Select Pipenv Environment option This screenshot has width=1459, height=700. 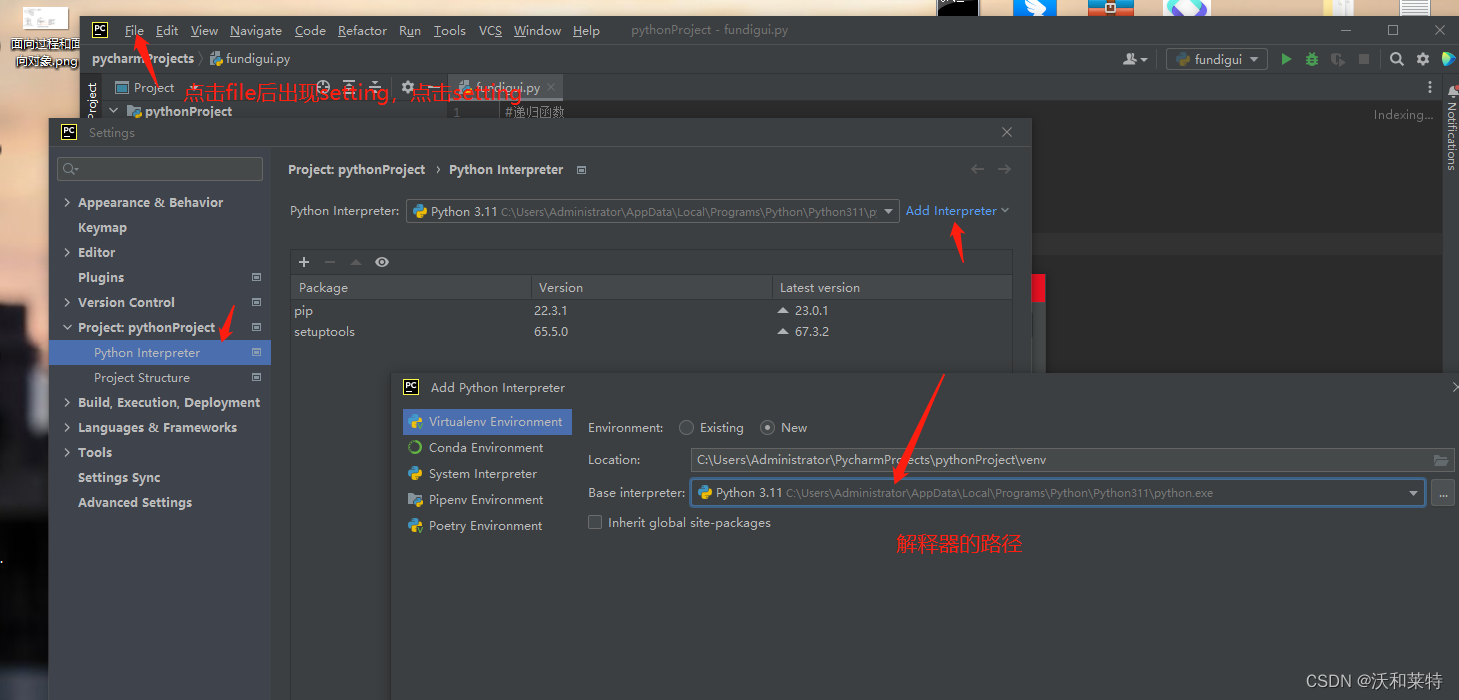pyautogui.click(x=486, y=500)
